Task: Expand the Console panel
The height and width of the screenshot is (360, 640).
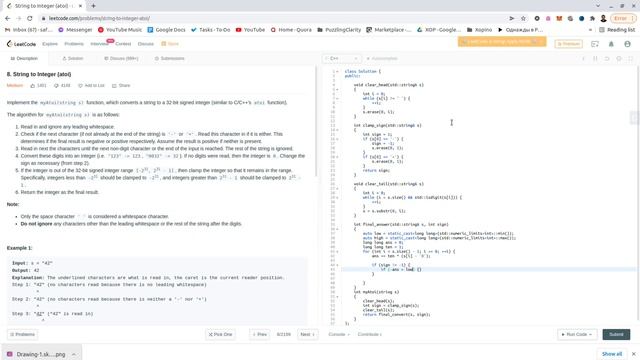Action: pos(339,334)
